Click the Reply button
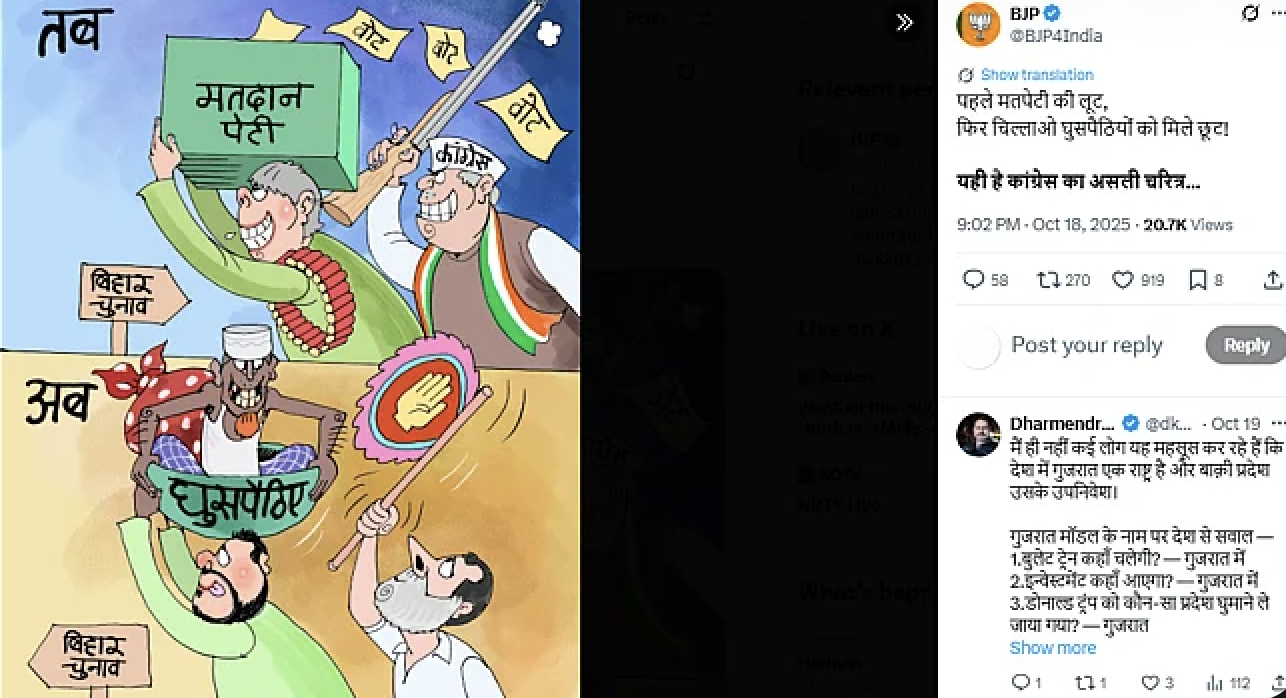Image resolution: width=1286 pixels, height=698 pixels. click(1246, 345)
